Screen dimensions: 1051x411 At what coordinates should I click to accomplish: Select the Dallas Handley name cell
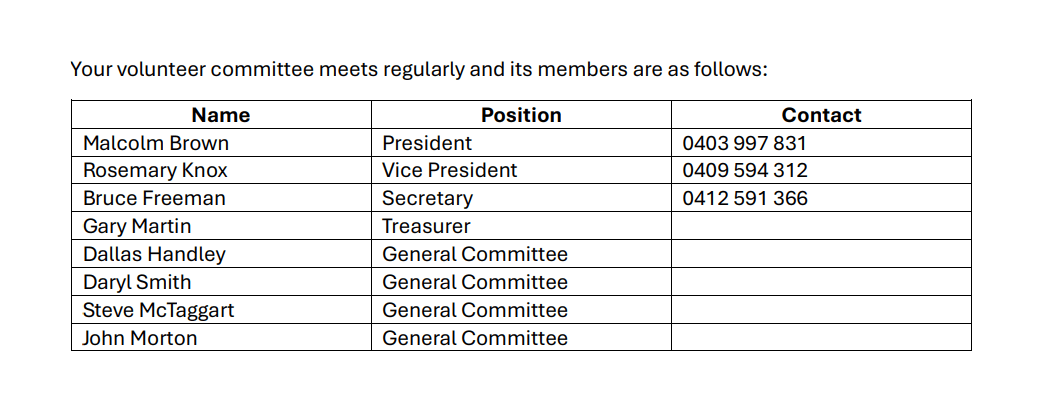(x=154, y=254)
